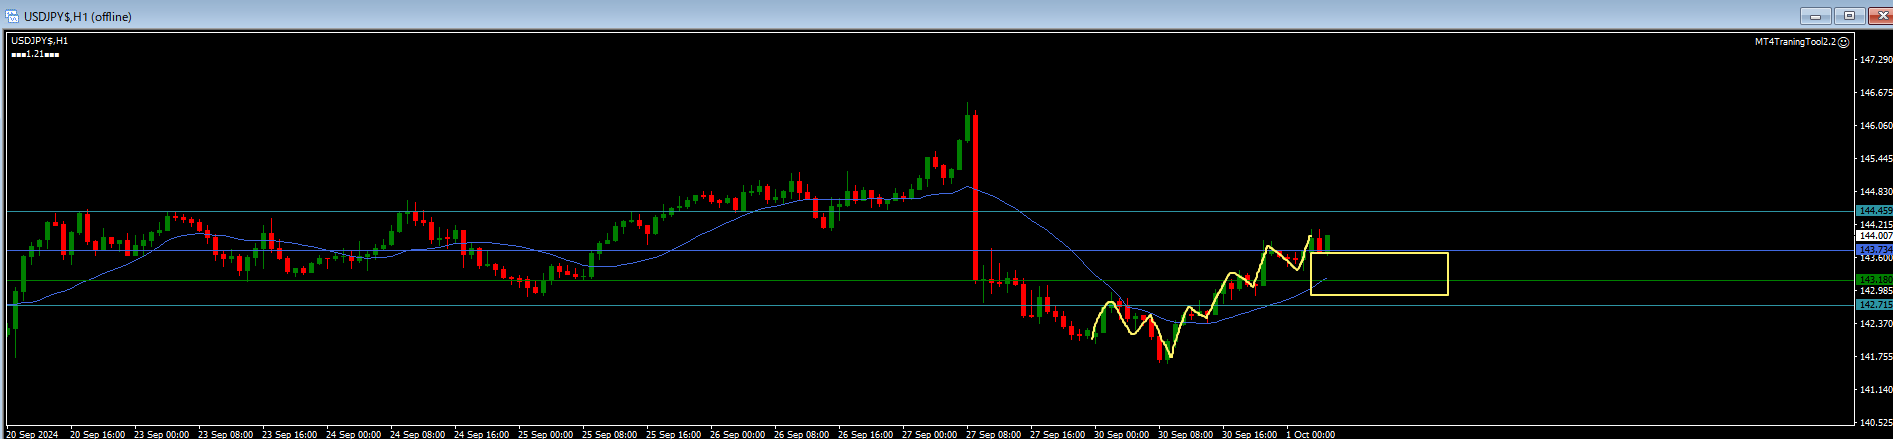Click the 25 Sep 00:00 time axis label
Screen dimensions: 1893x439
tap(545, 434)
